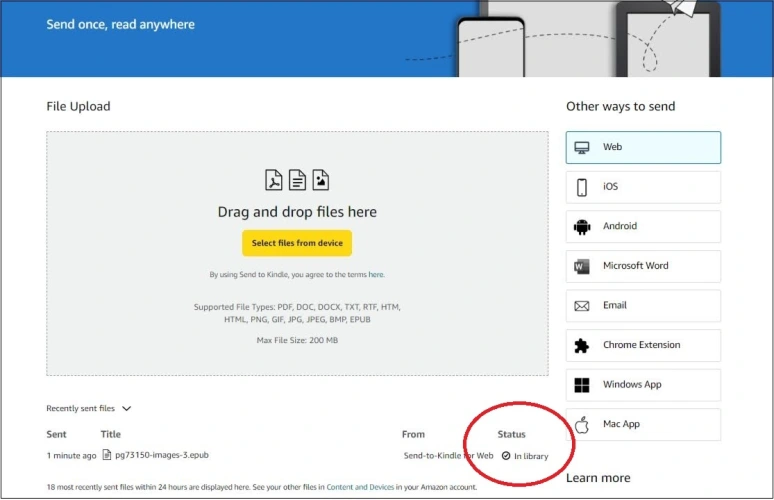Click pg73150-images-3.epub file title
This screenshot has width=774, height=500.
pyautogui.click(x=161, y=455)
